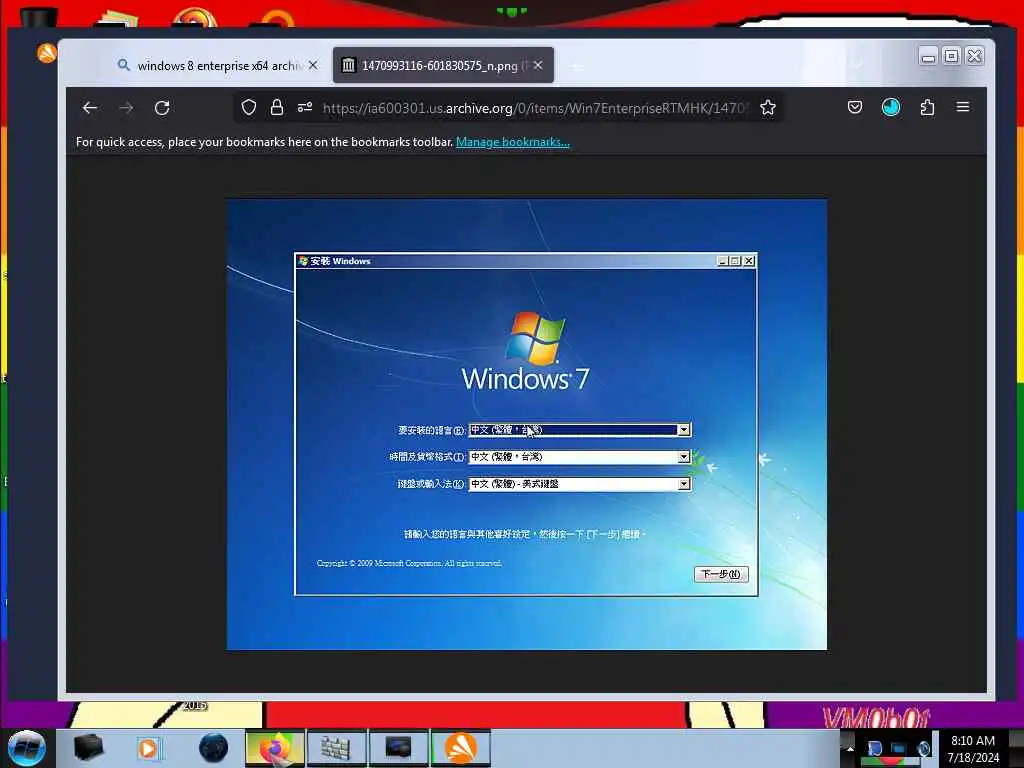
Task: Open the clock showing 8:10 AM
Action: tap(973, 749)
